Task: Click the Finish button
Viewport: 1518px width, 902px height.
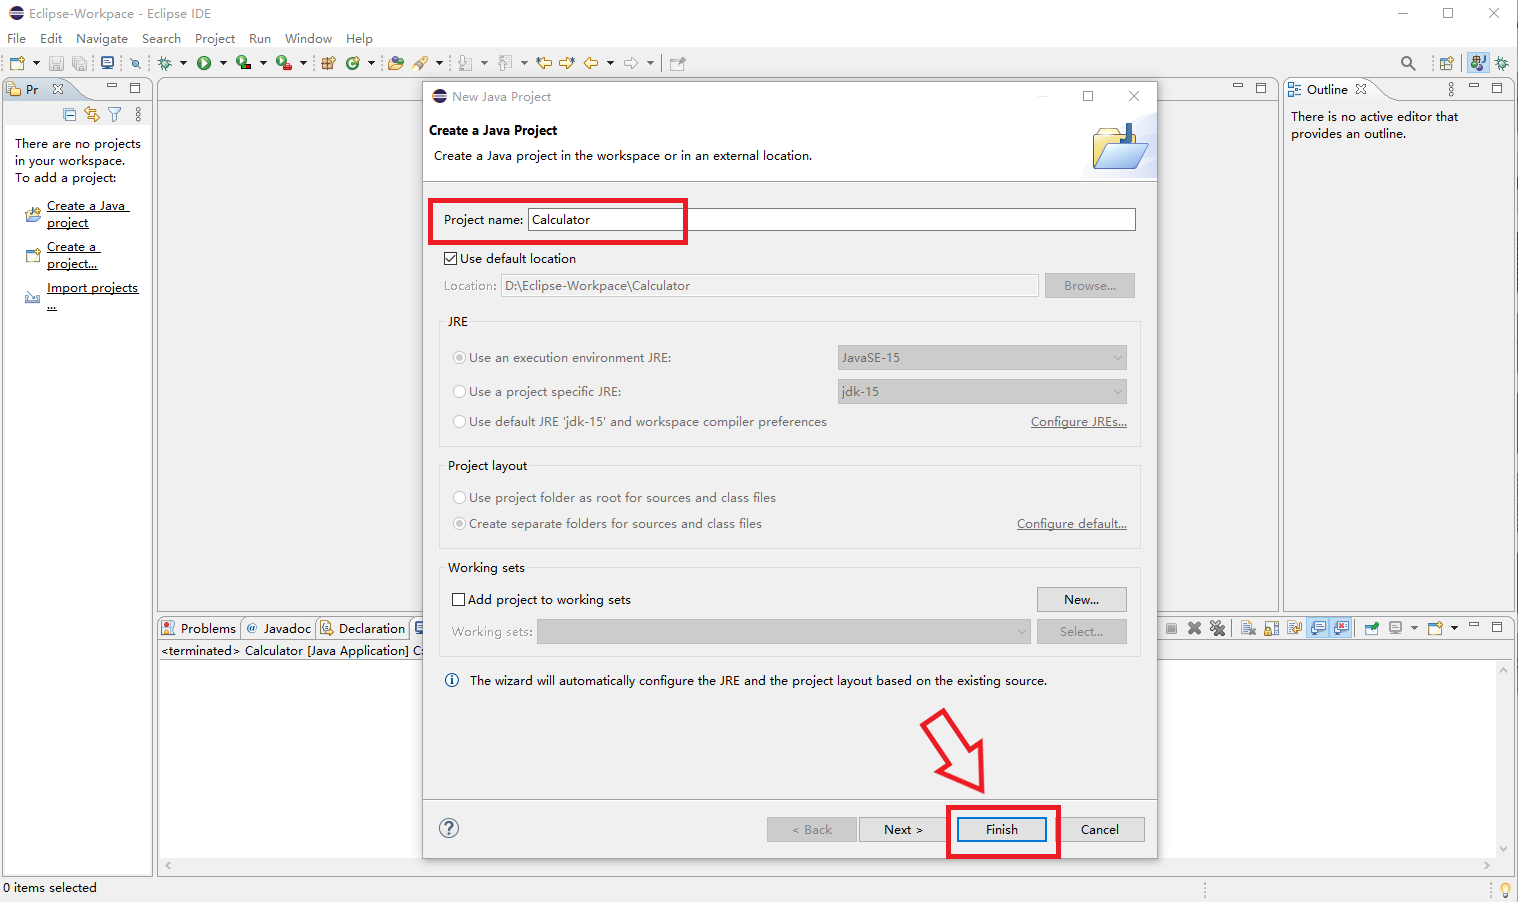Action: click(1001, 830)
